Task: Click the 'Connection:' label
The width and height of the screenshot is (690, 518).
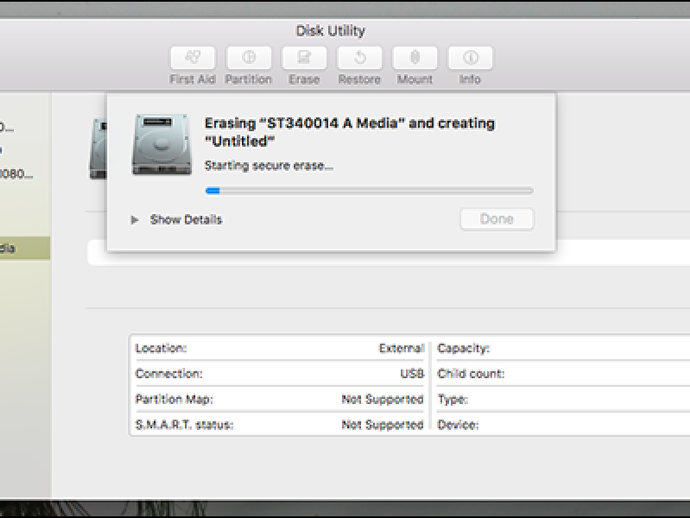Action: point(169,374)
